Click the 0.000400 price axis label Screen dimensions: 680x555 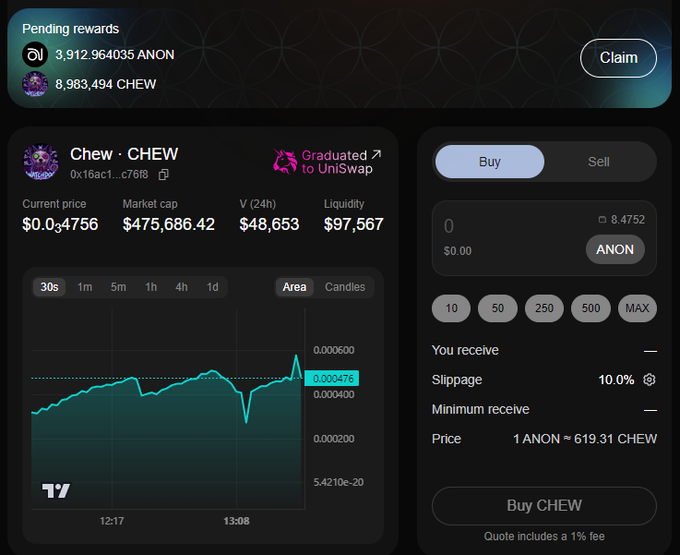point(334,395)
